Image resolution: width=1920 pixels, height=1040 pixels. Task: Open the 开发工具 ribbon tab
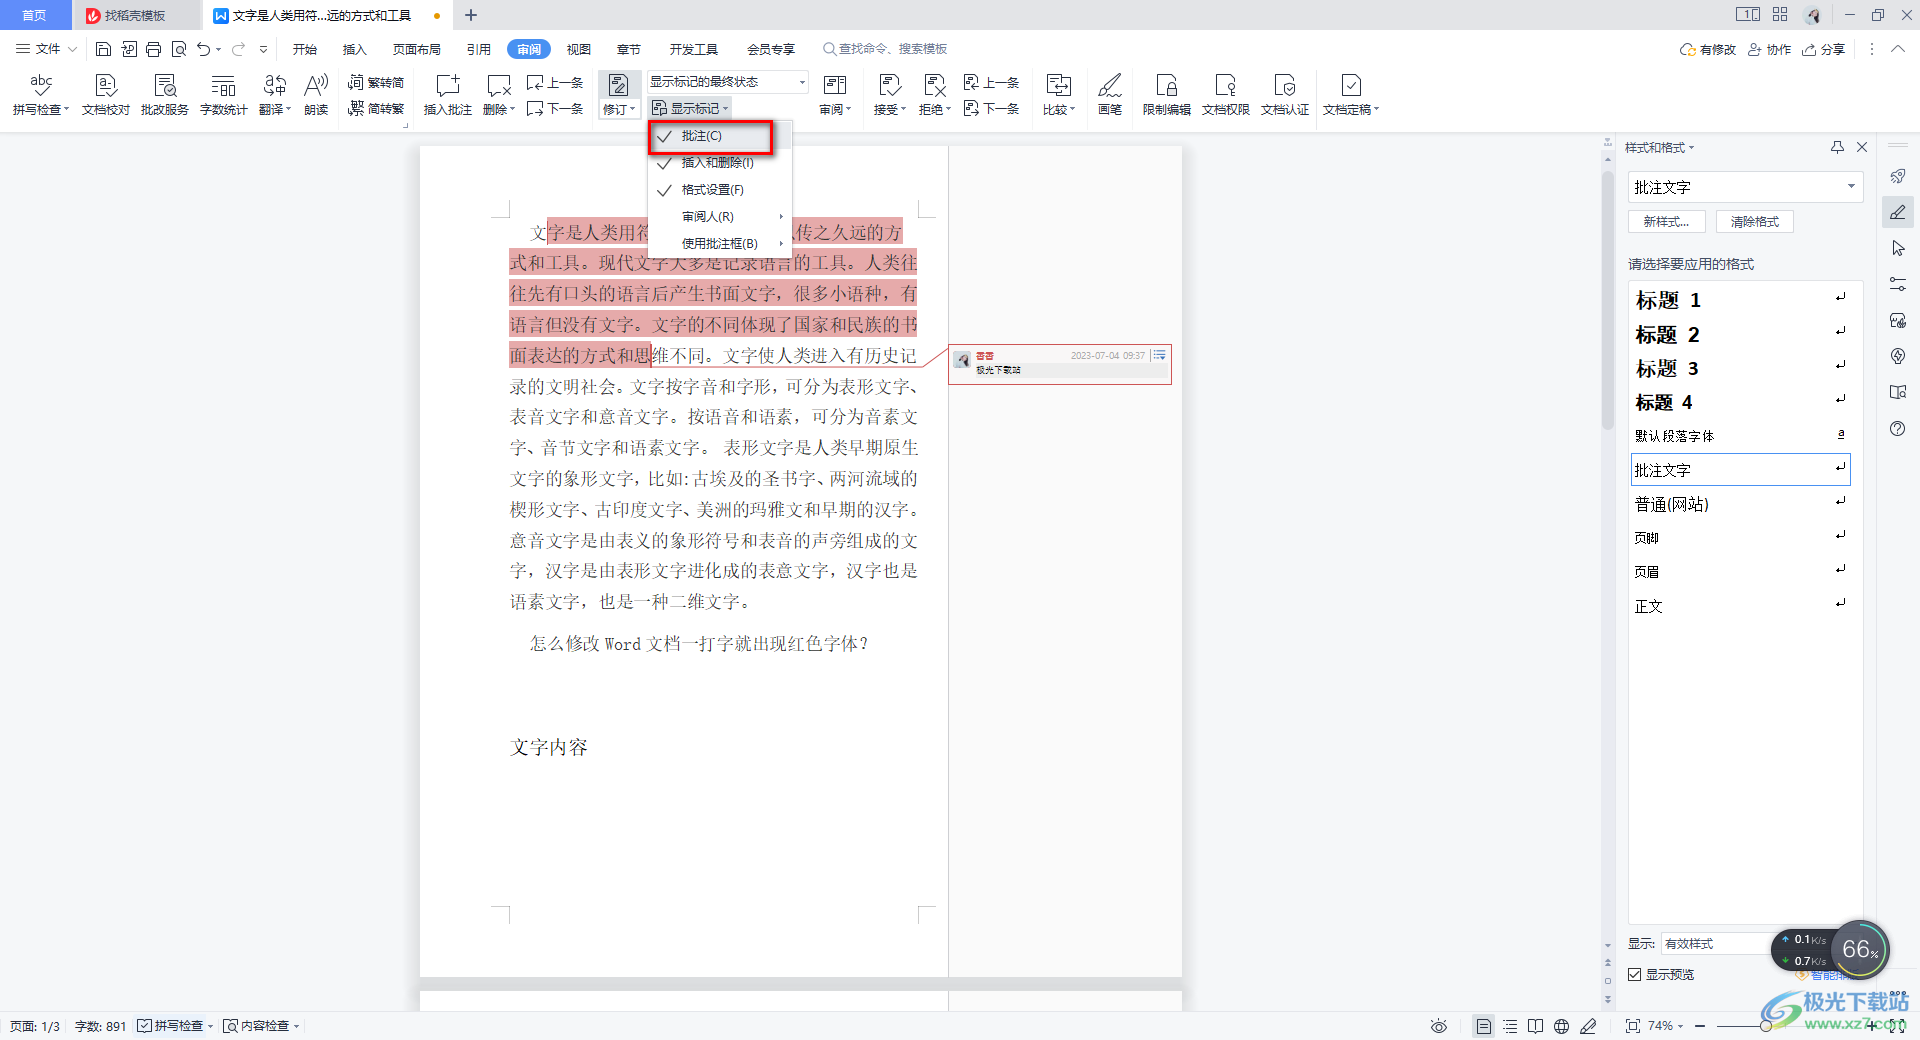pos(694,49)
